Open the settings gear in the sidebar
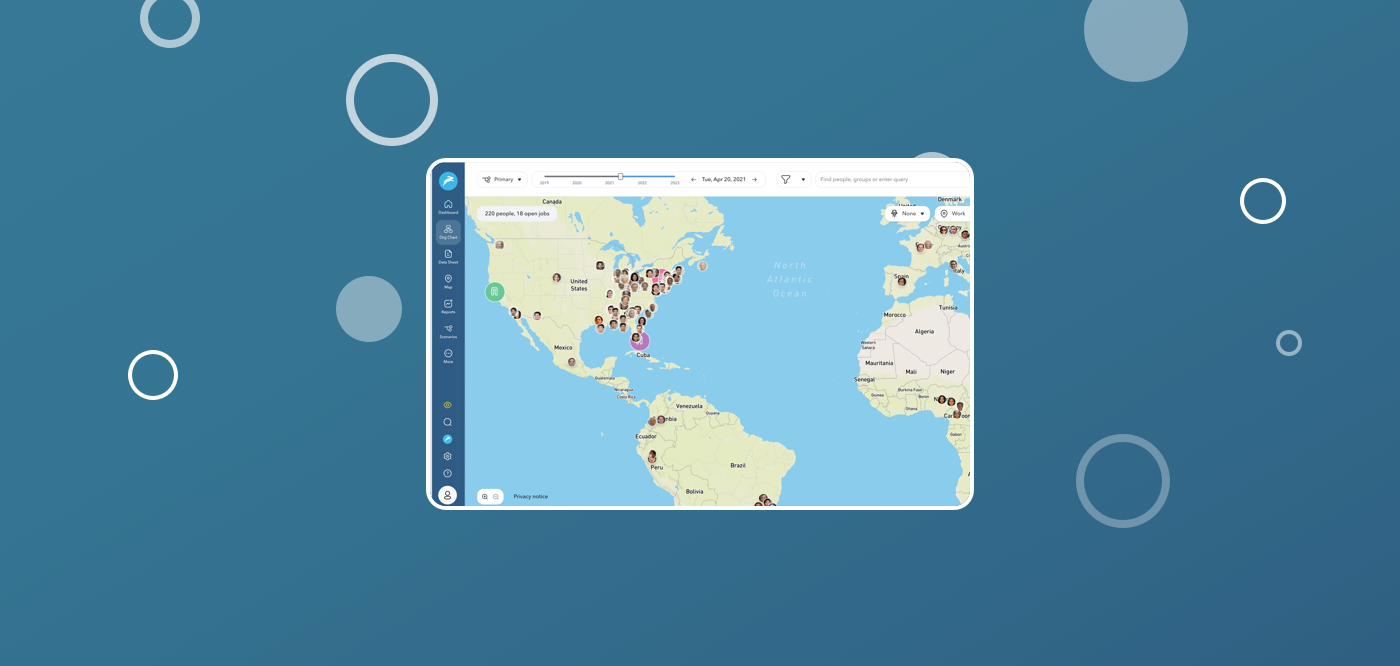Screen dimensions: 1400x666 pos(447,456)
